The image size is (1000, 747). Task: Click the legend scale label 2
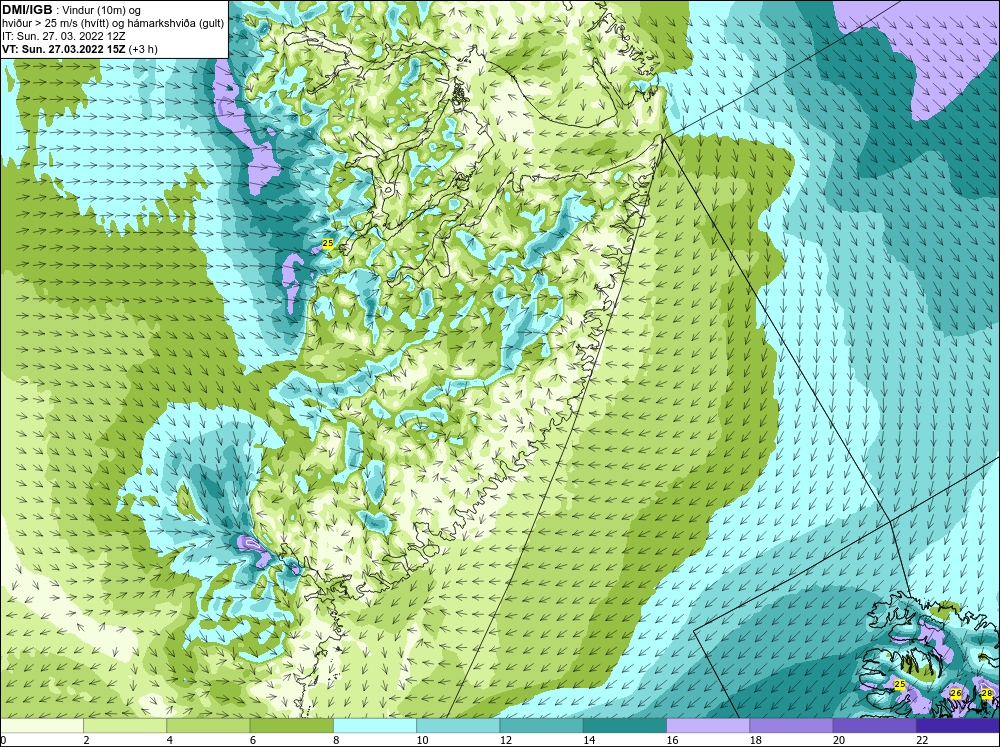[x=86, y=740]
